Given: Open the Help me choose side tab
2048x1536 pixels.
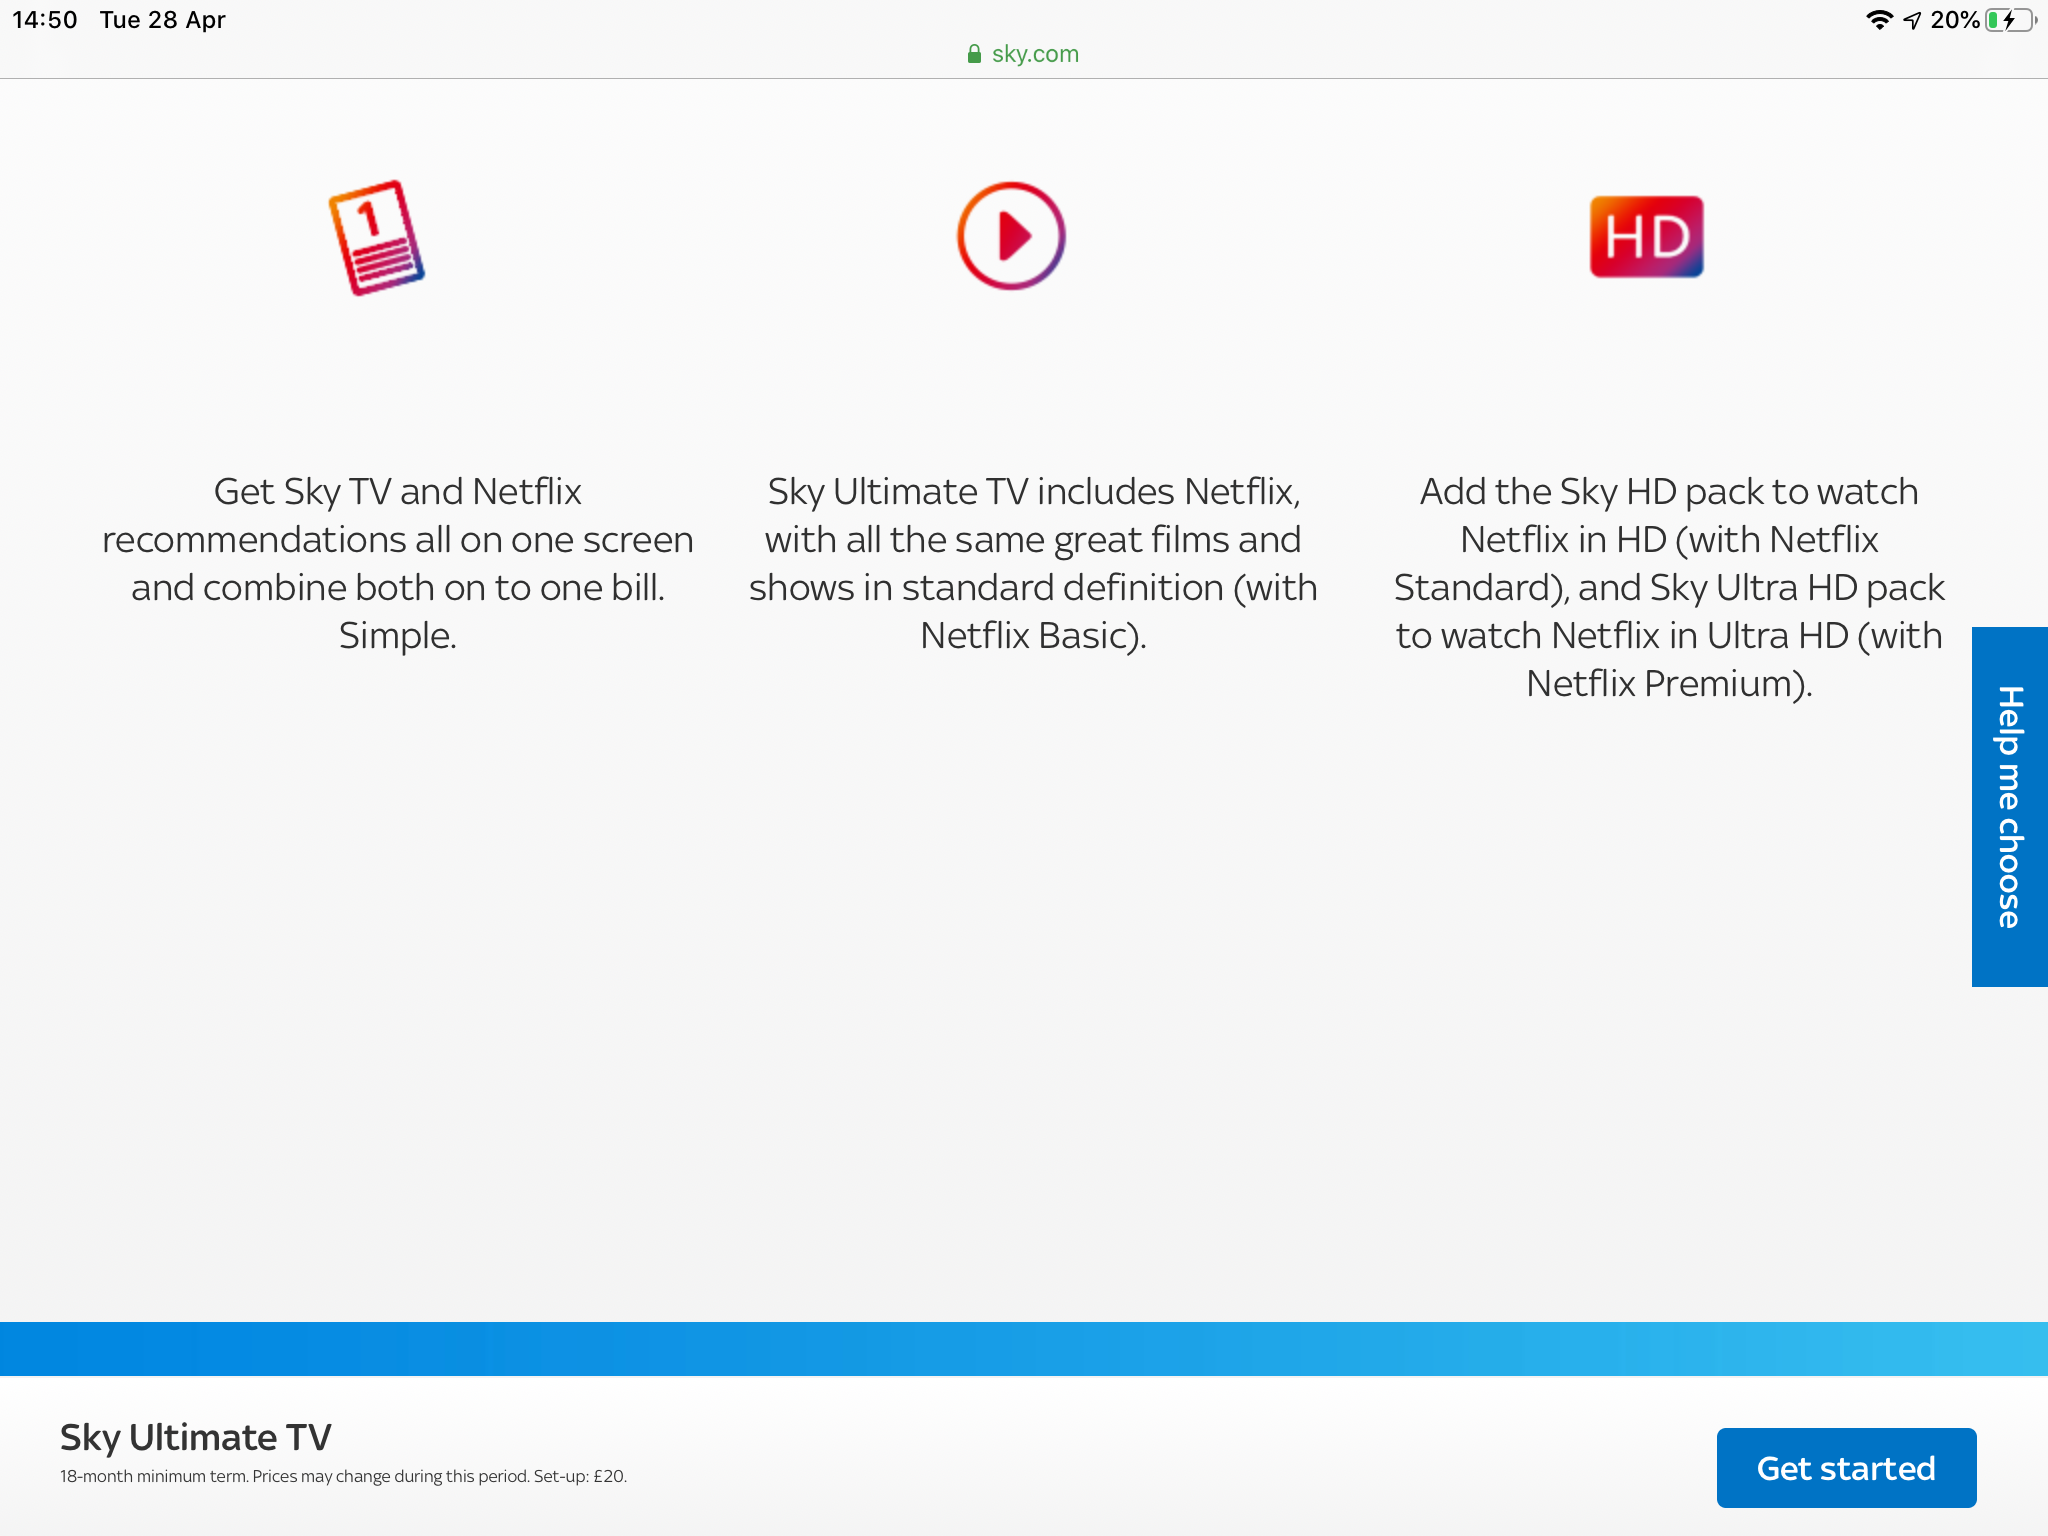Looking at the screenshot, I should click(x=2010, y=807).
